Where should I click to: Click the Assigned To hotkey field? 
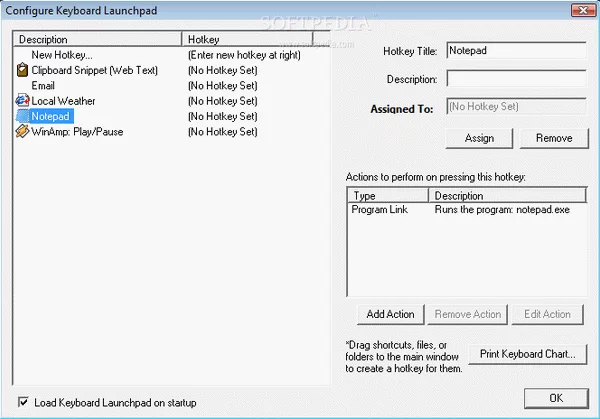[x=516, y=106]
